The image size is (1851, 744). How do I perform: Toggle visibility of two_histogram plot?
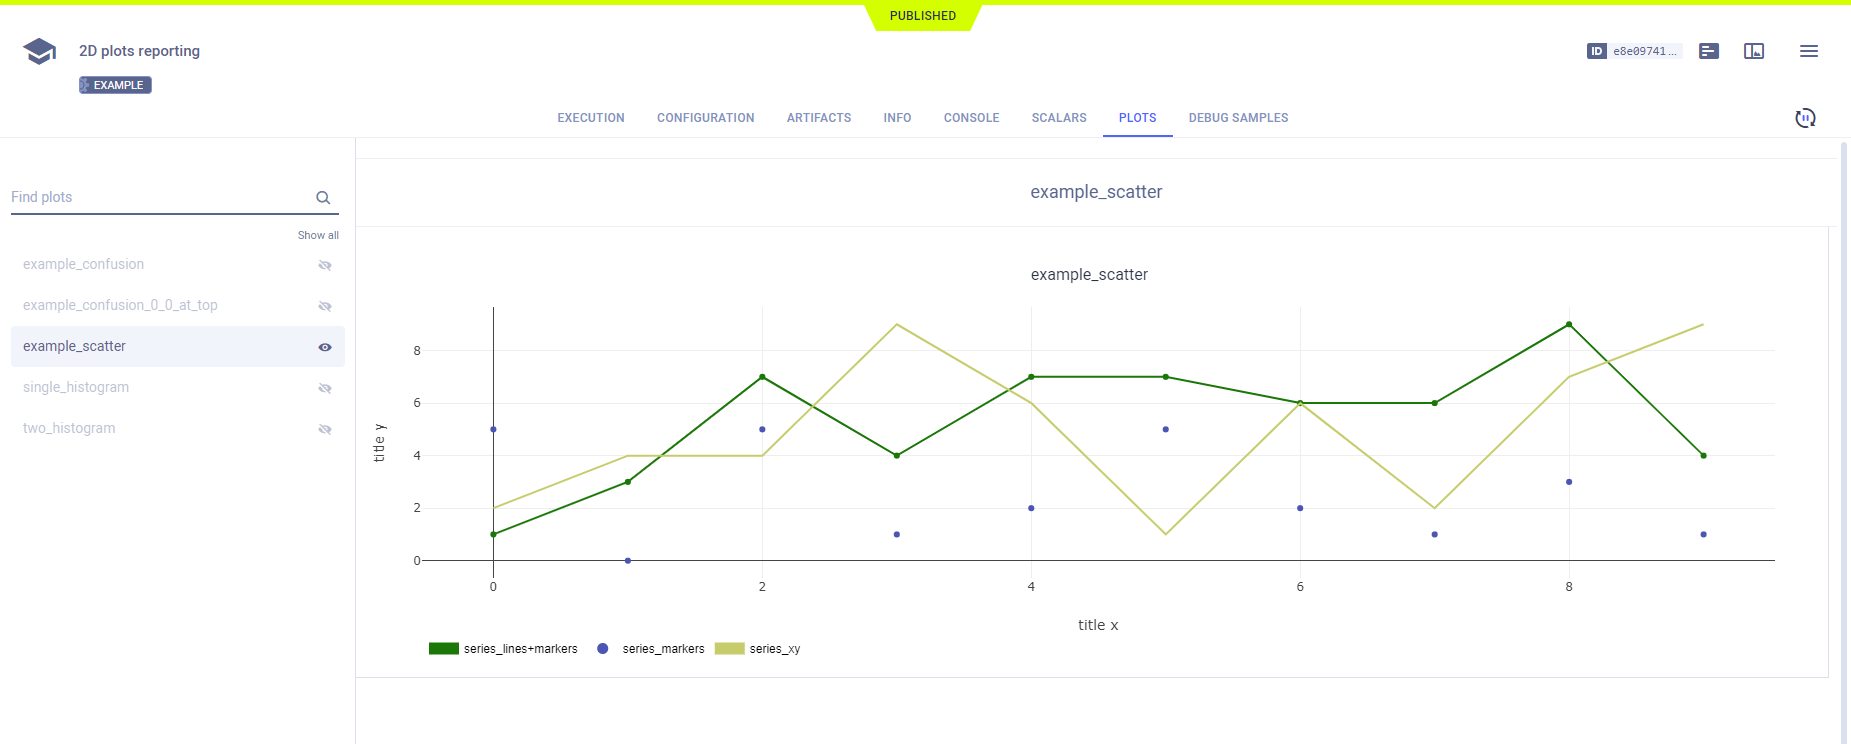pyautogui.click(x=325, y=429)
